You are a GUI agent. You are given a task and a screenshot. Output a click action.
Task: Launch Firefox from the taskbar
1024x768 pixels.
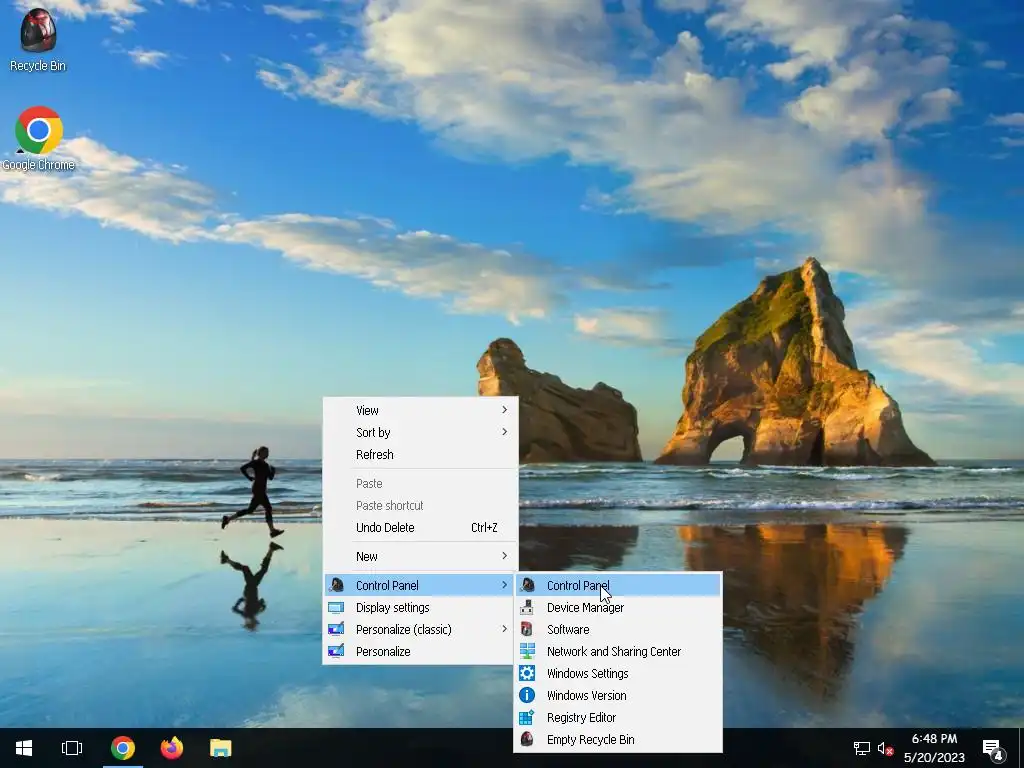click(x=172, y=748)
